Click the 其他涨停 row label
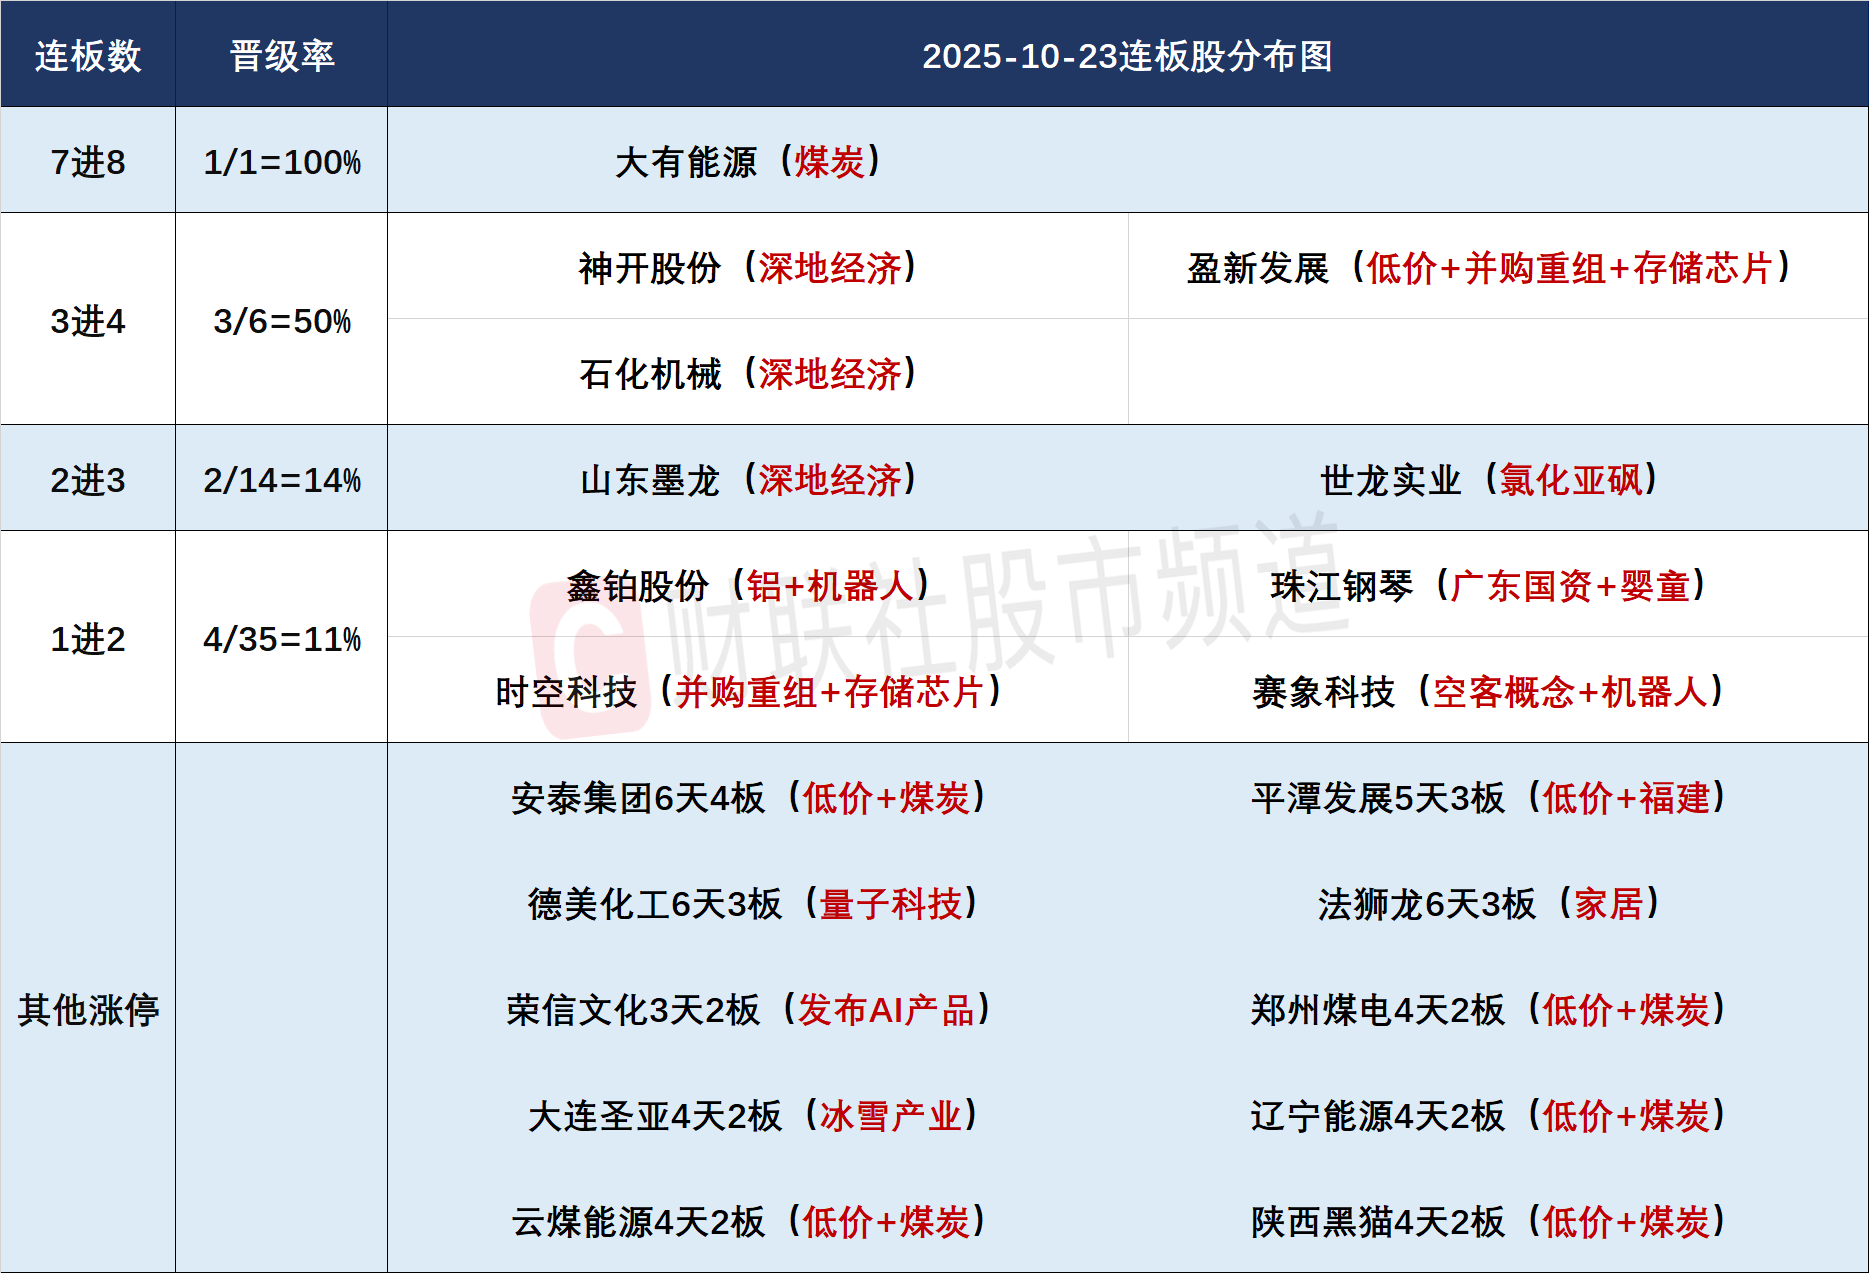The image size is (1869, 1273). pyautogui.click(x=88, y=1010)
